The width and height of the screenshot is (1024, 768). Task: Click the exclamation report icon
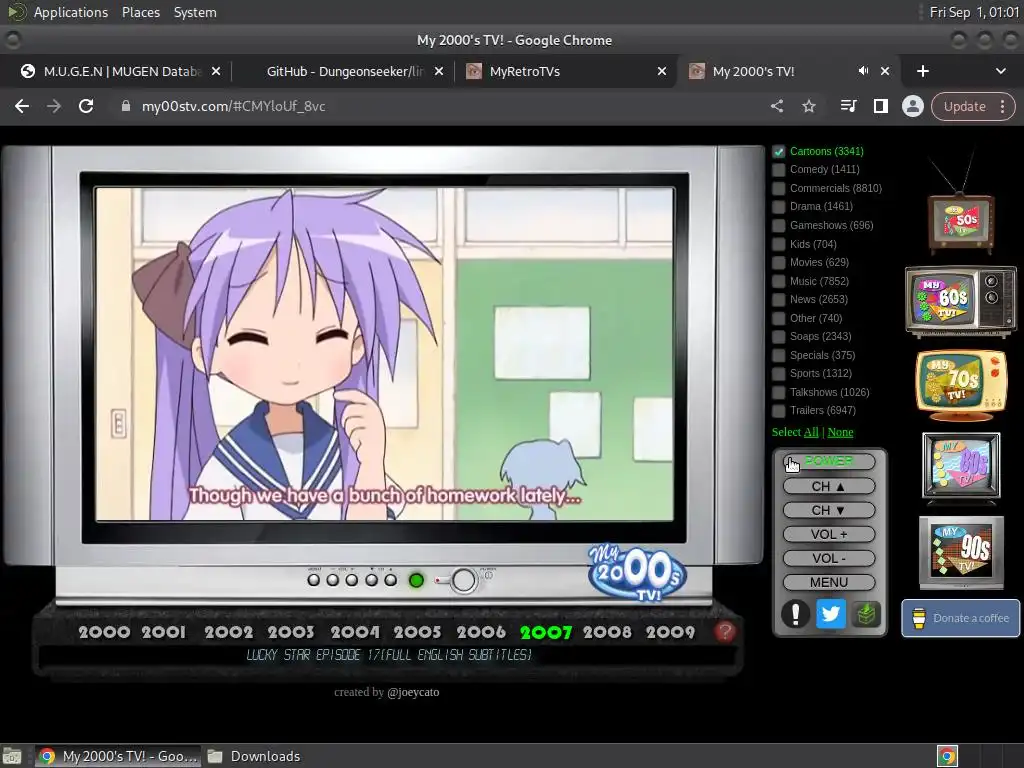pos(795,614)
